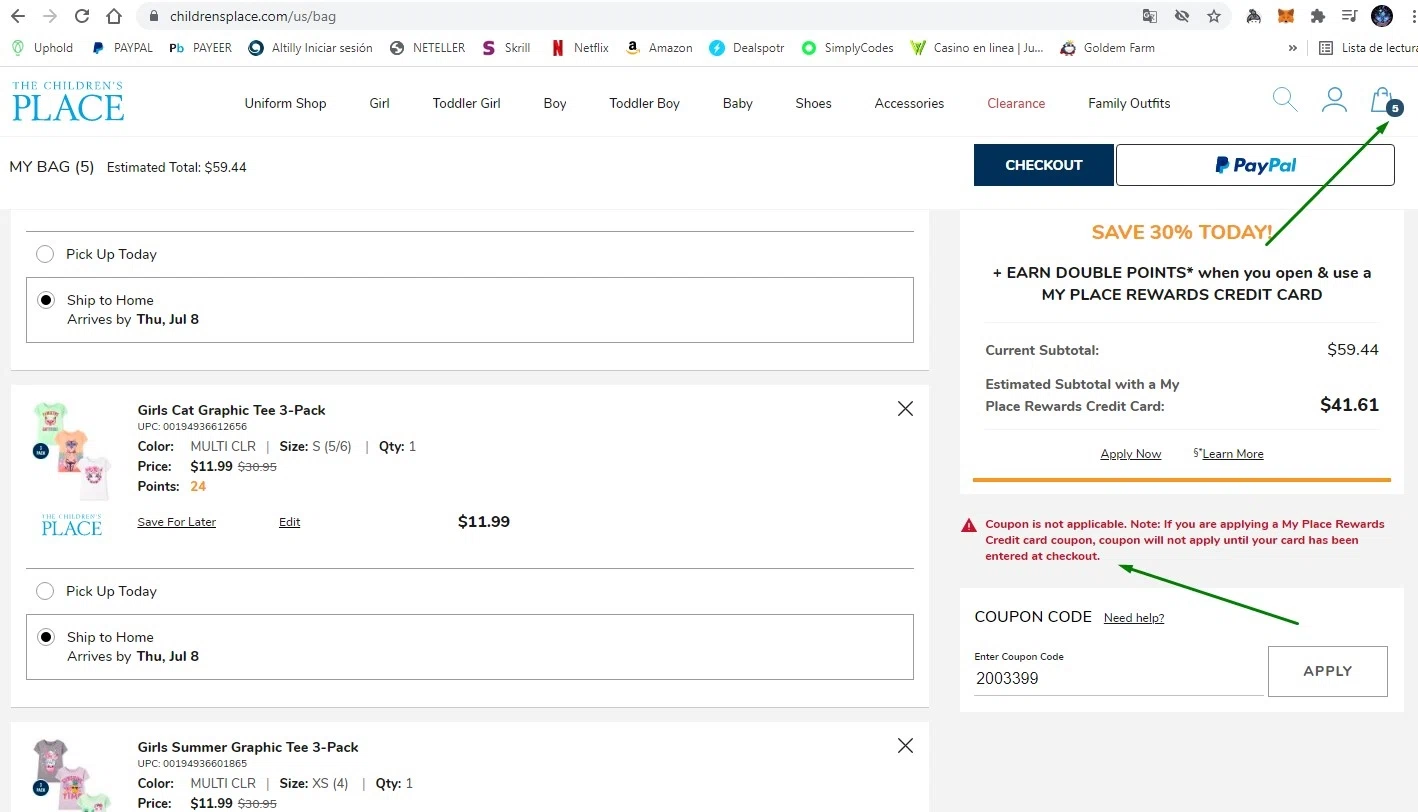The height and width of the screenshot is (812, 1418).
Task: Select Ship to Home above the Cat Tee item
Action: 45,300
